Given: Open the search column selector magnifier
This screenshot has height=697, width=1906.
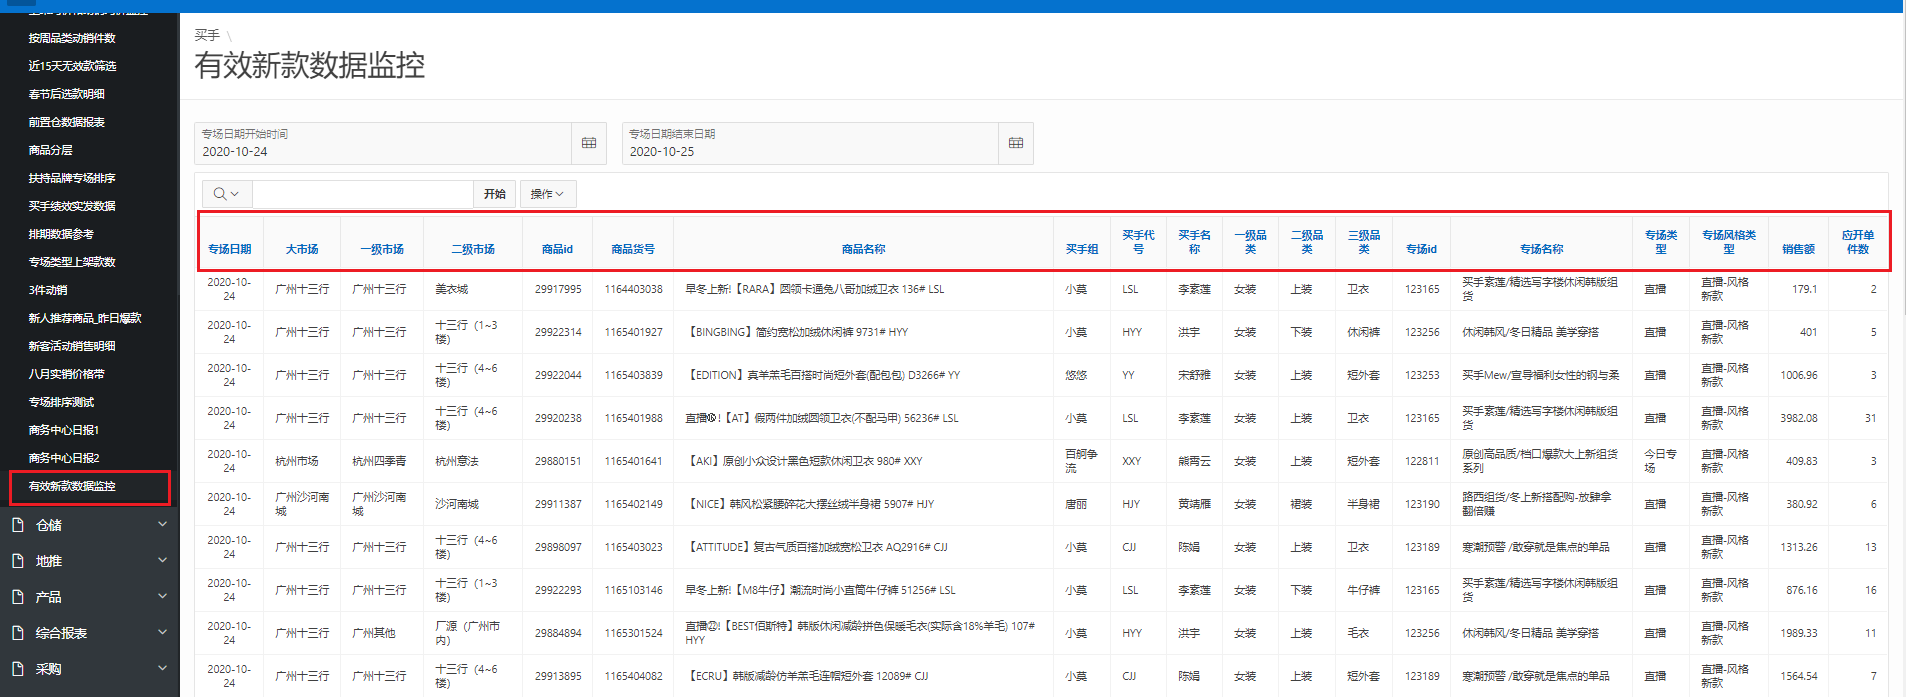Looking at the screenshot, I should (226, 194).
